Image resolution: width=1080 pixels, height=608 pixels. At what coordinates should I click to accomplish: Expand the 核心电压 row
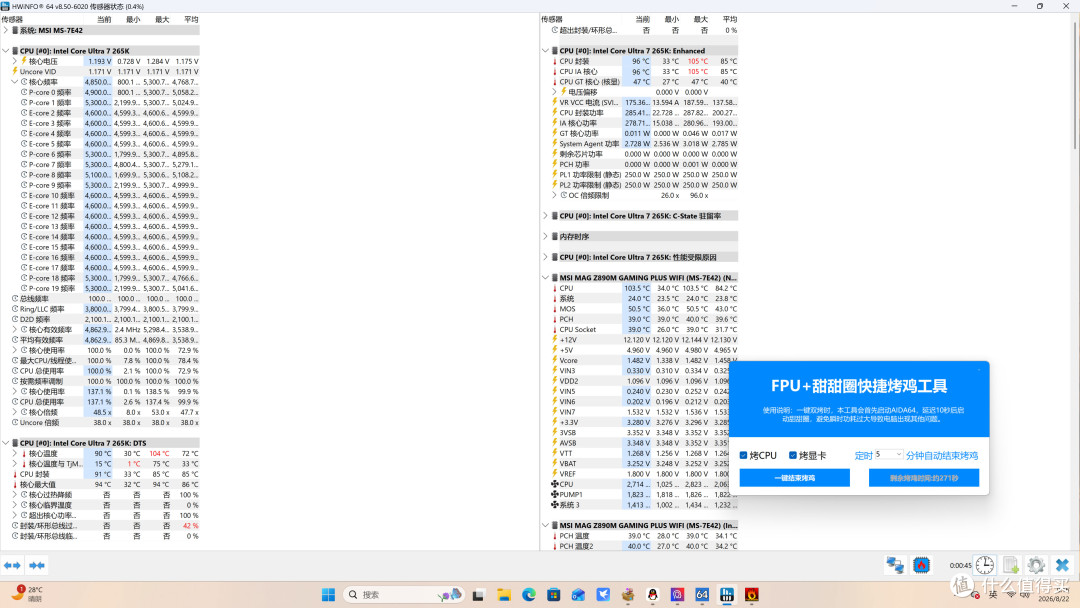(x=14, y=61)
